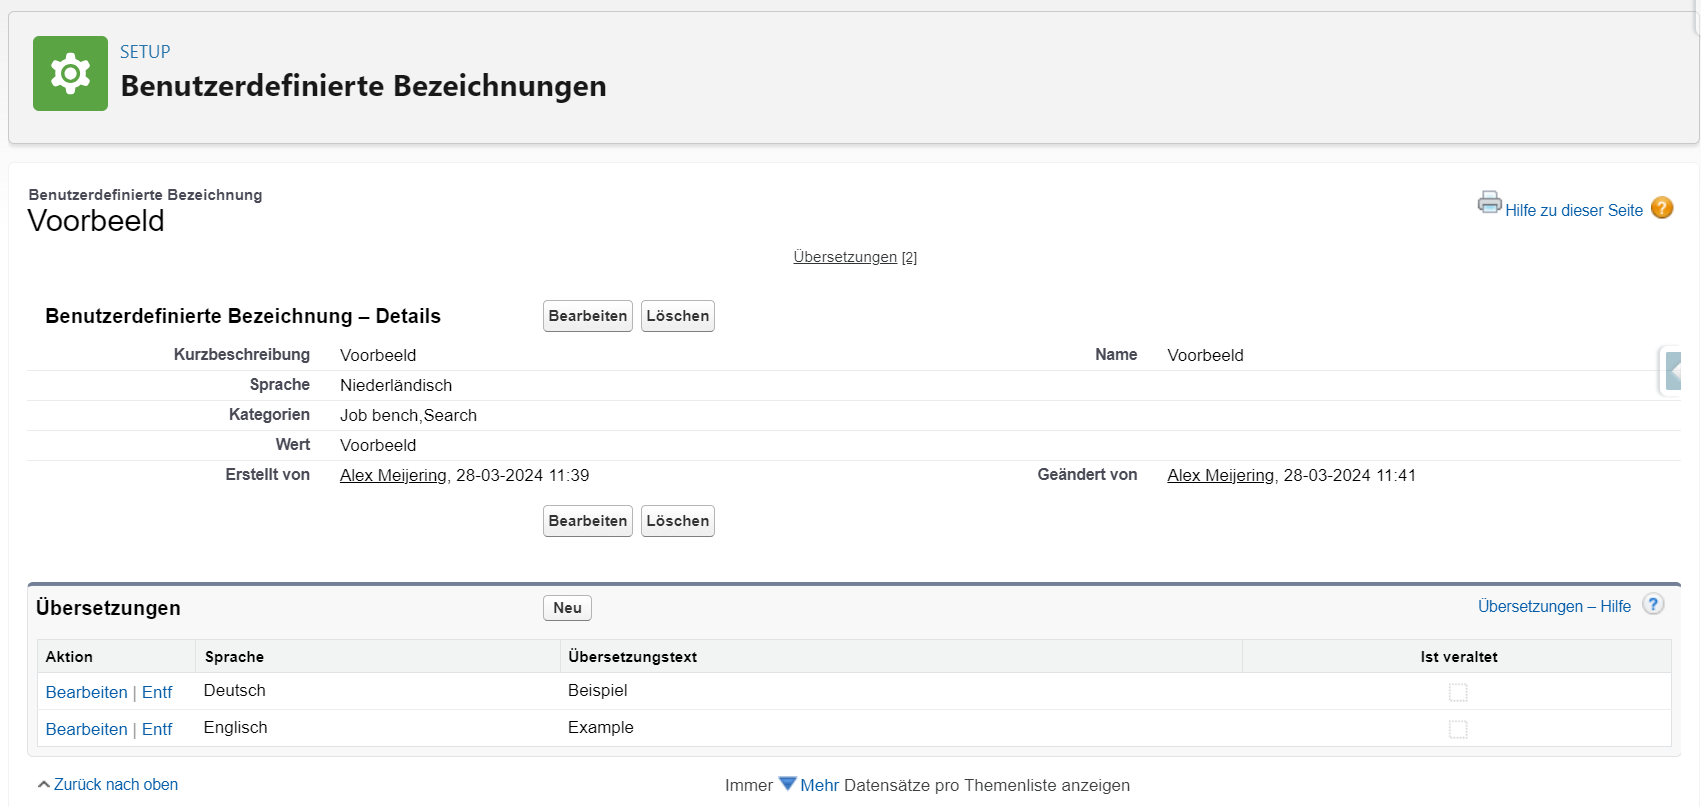Screen dimensions: 1701x807
Task: Click the orange help question mark icon
Action: (x=1661, y=208)
